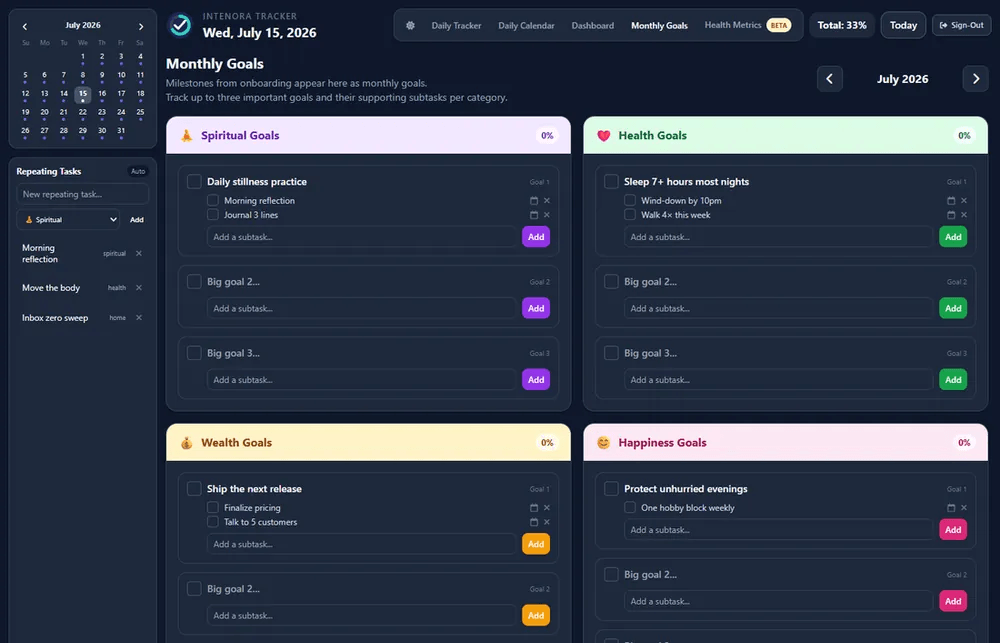This screenshot has height=643, width=1000.
Task: Open calendar icon for Journal 3 lines
Action: point(534,215)
